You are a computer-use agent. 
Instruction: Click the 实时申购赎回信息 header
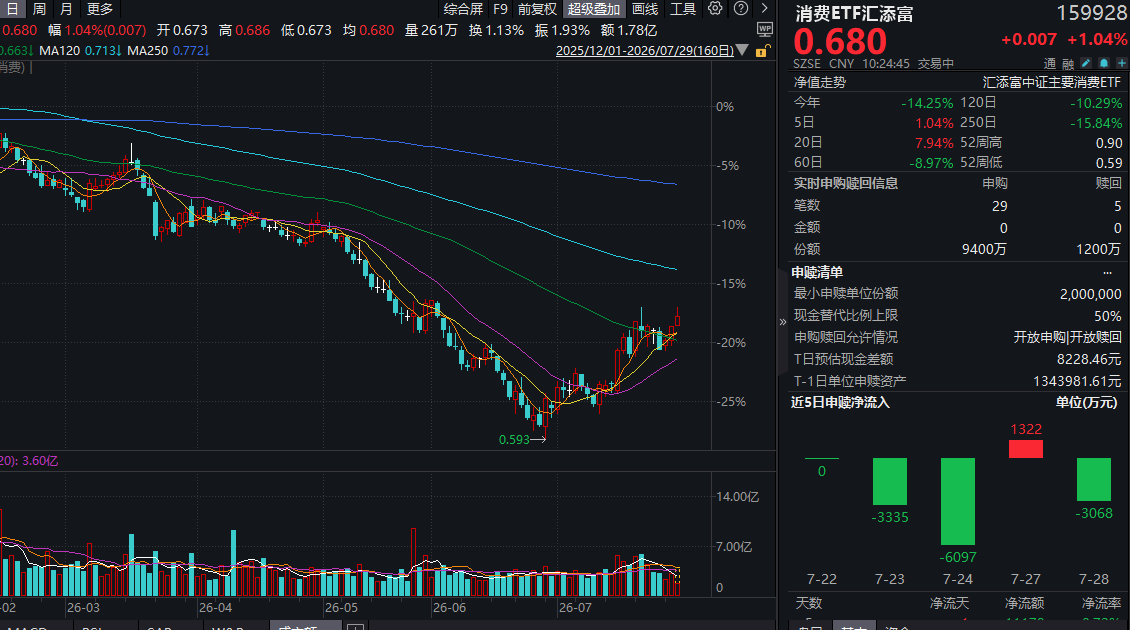845,183
